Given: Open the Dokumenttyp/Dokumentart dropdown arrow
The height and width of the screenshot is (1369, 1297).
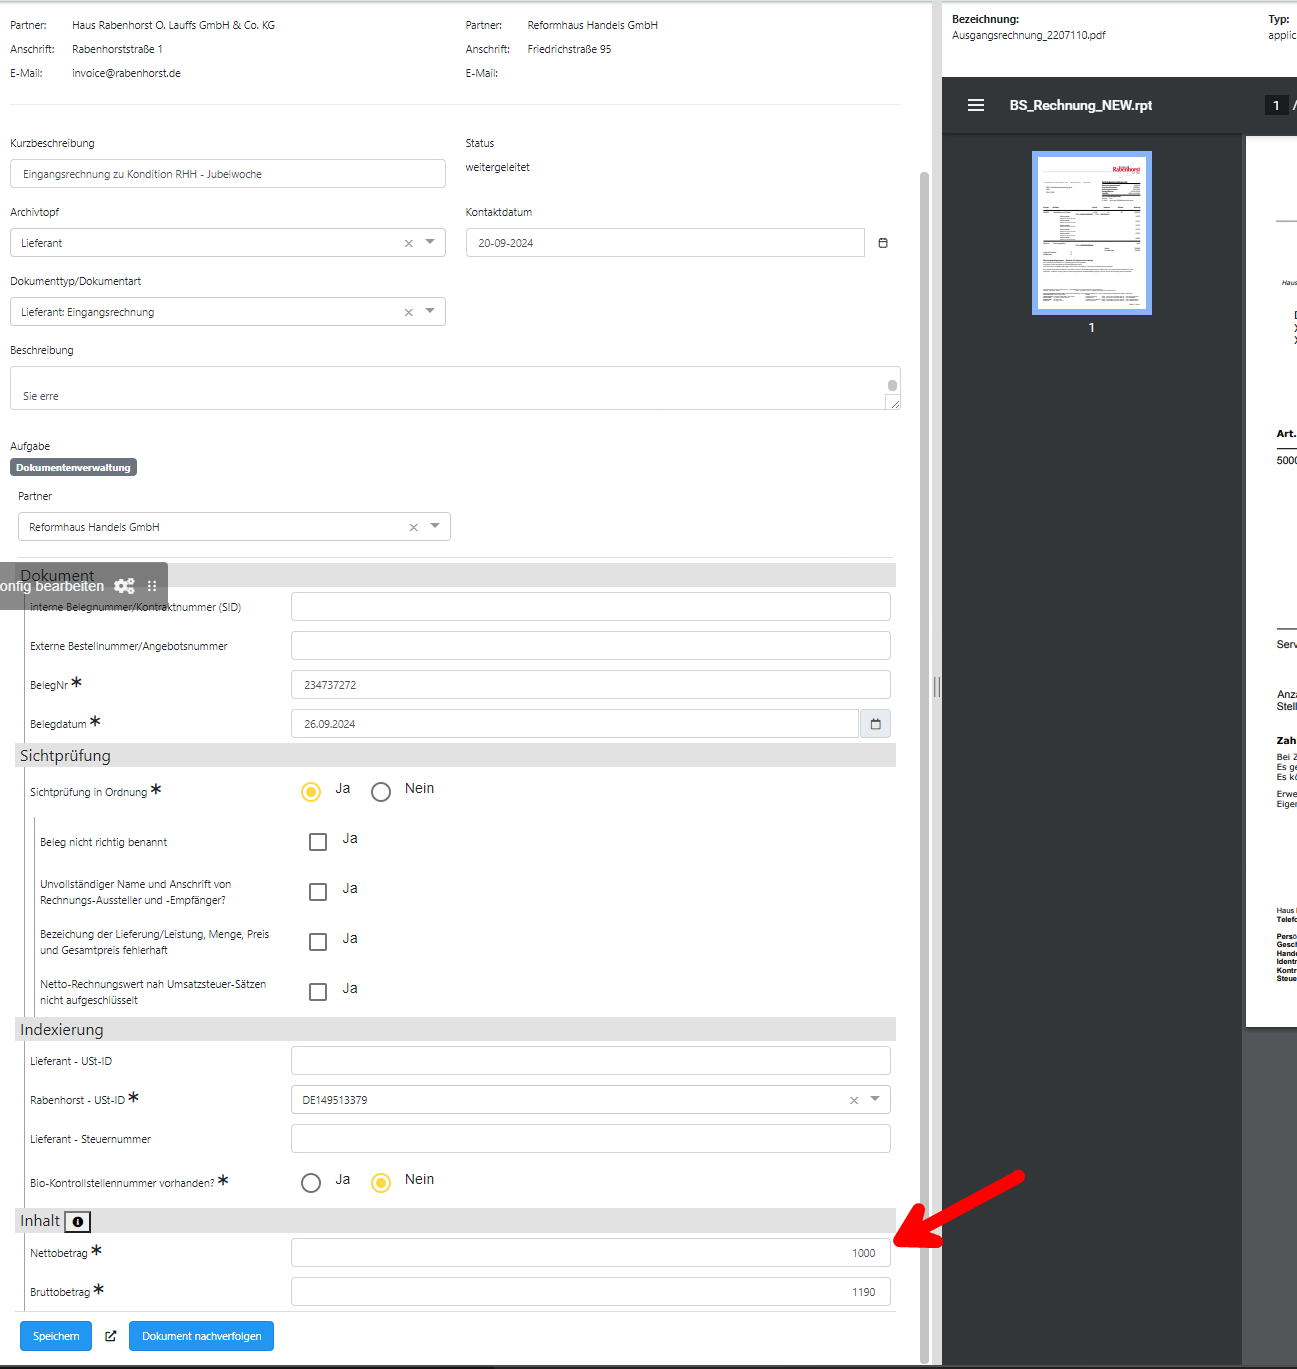Looking at the screenshot, I should point(430,311).
